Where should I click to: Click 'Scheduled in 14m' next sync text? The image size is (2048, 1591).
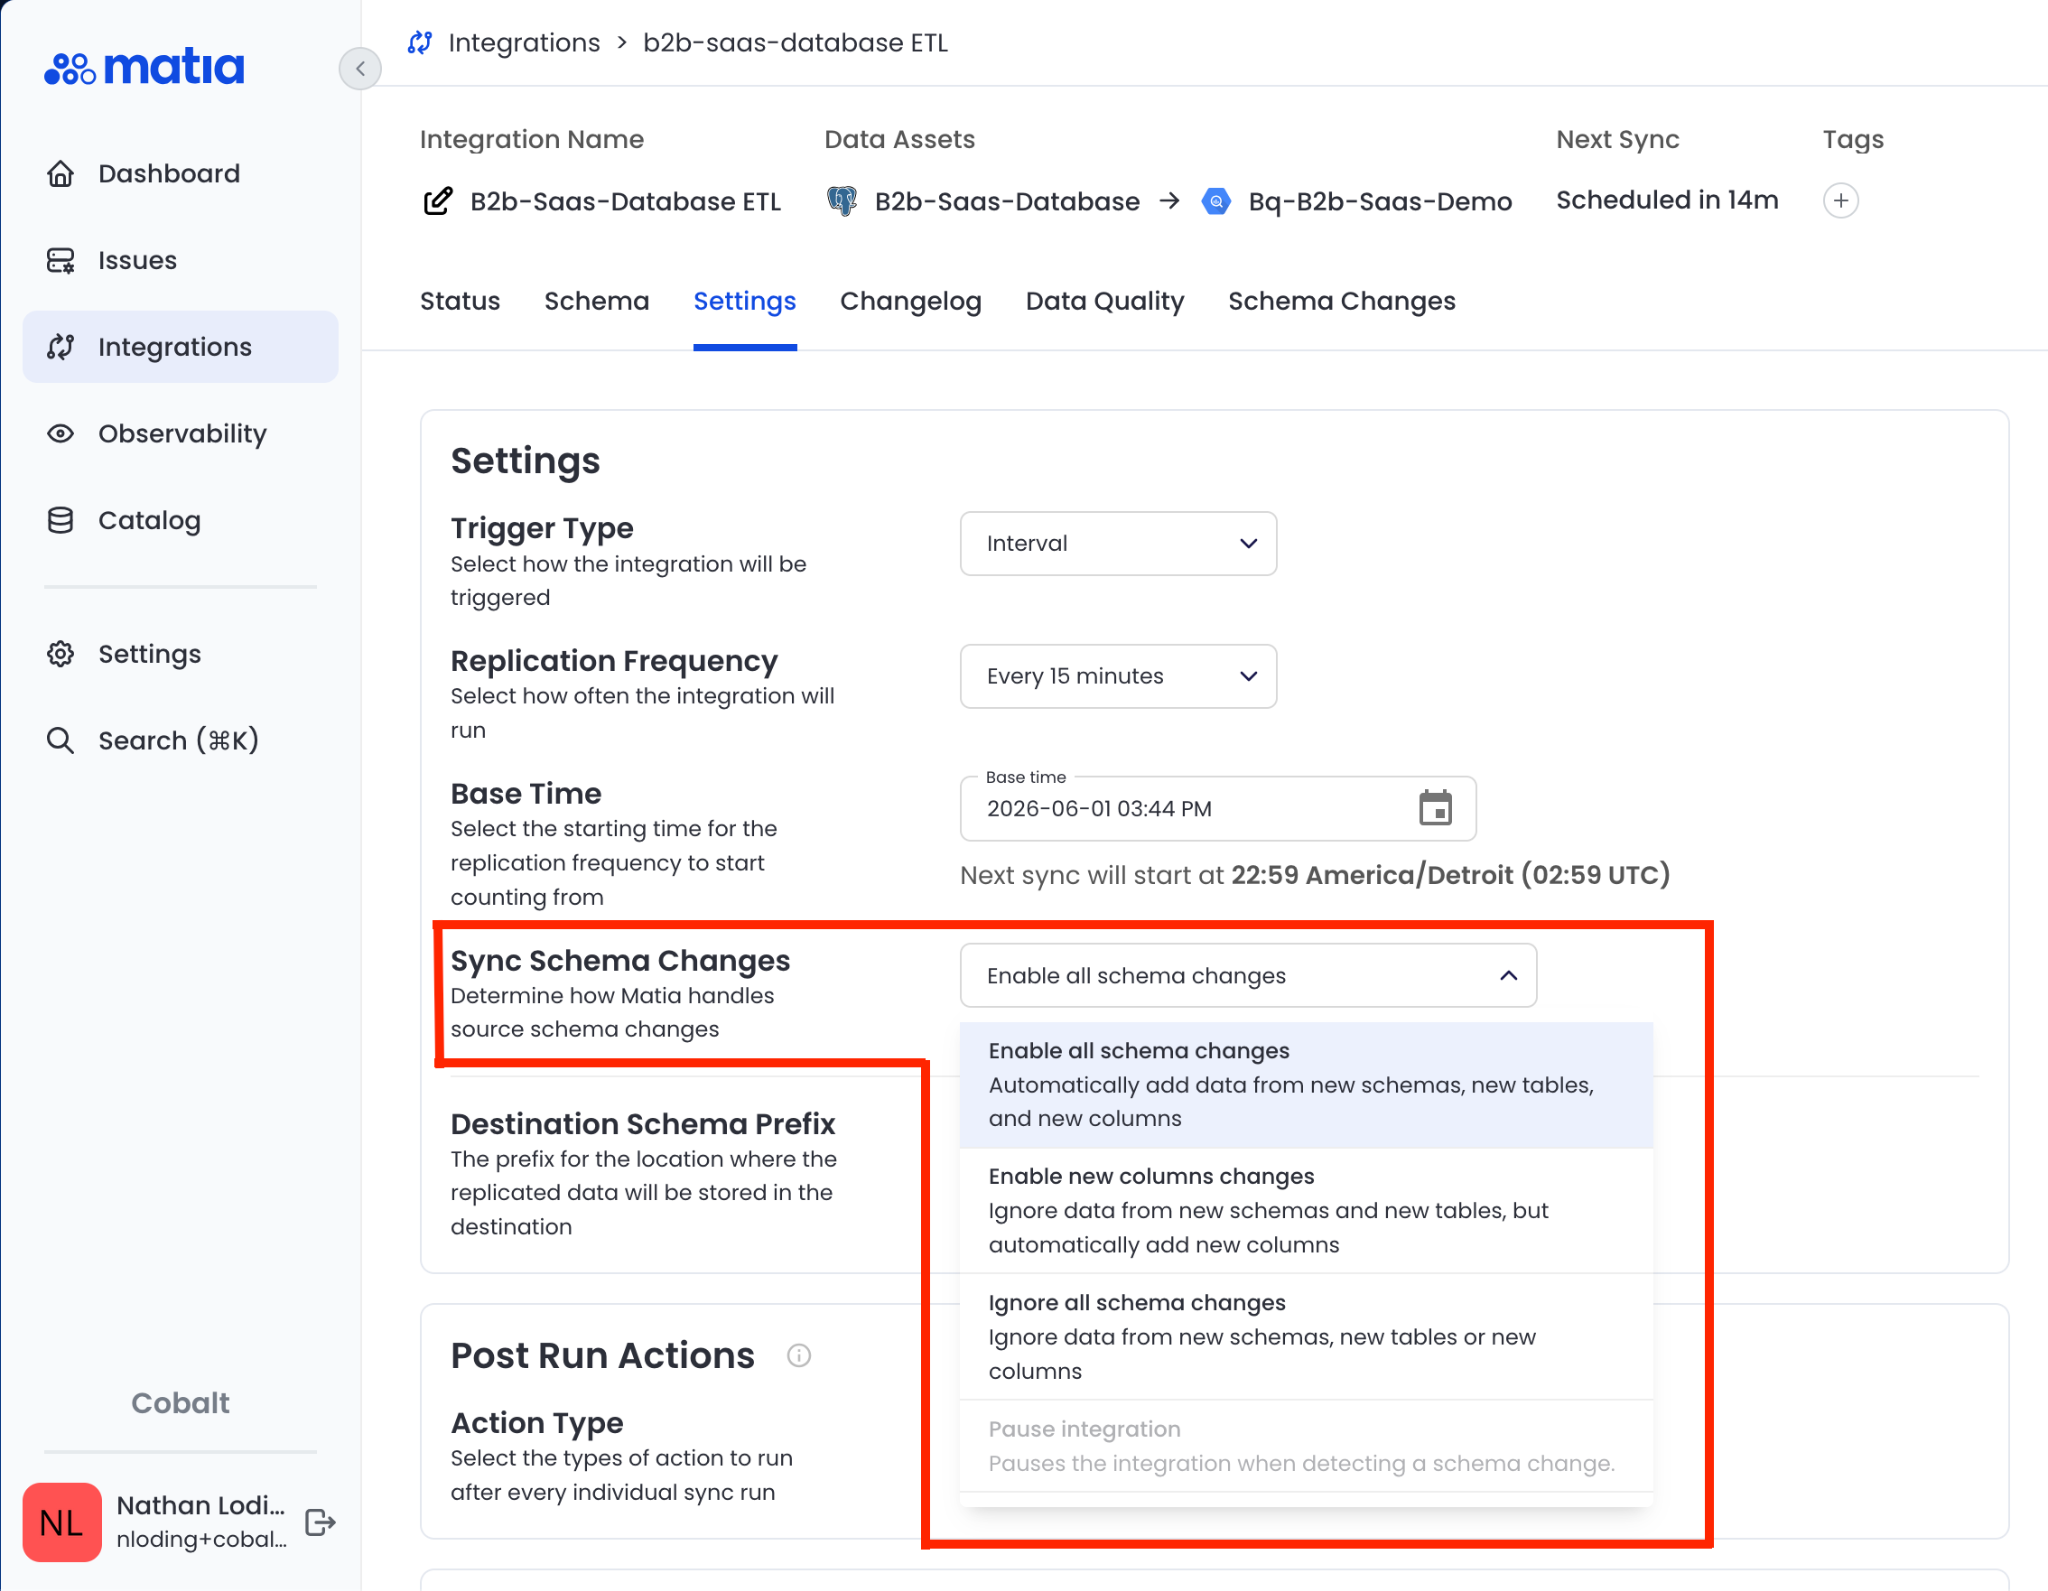[x=1667, y=200]
